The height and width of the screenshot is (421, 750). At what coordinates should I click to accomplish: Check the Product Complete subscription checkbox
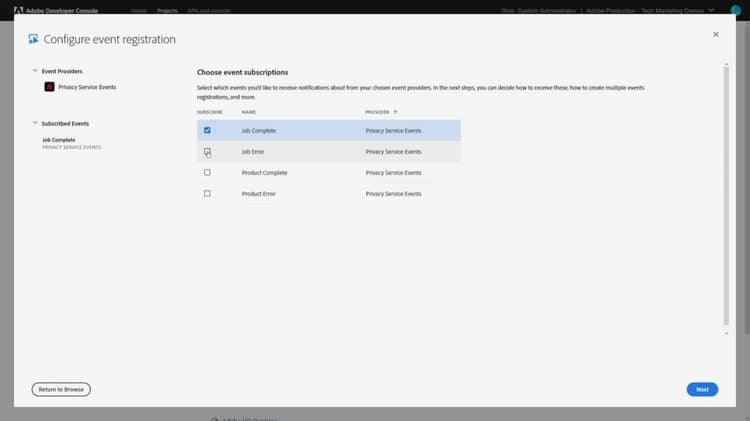pyautogui.click(x=207, y=172)
